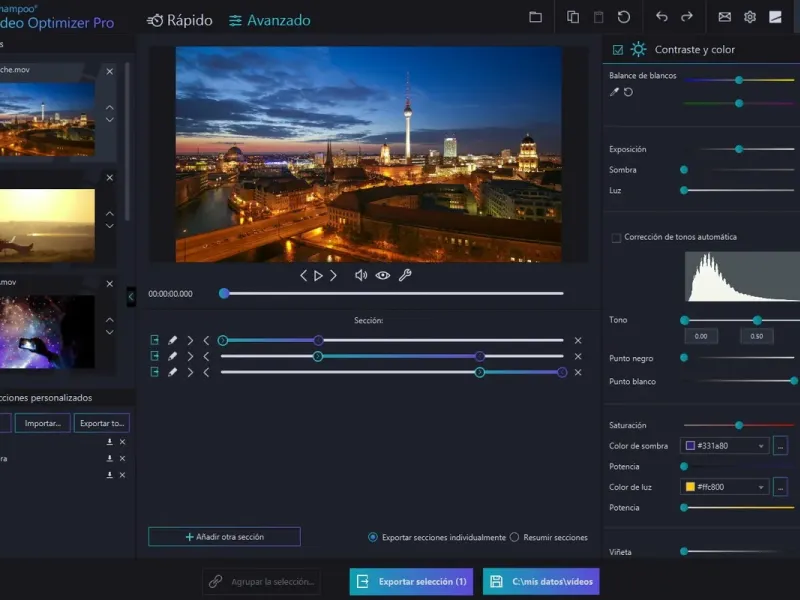This screenshot has width=800, height=600.
Task: Pick white balance with the eyedropper icon
Action: click(614, 92)
